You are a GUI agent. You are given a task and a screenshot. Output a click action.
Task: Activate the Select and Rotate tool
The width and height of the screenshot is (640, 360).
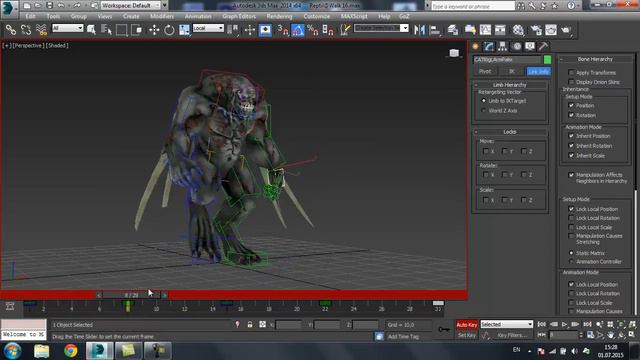pos(169,30)
